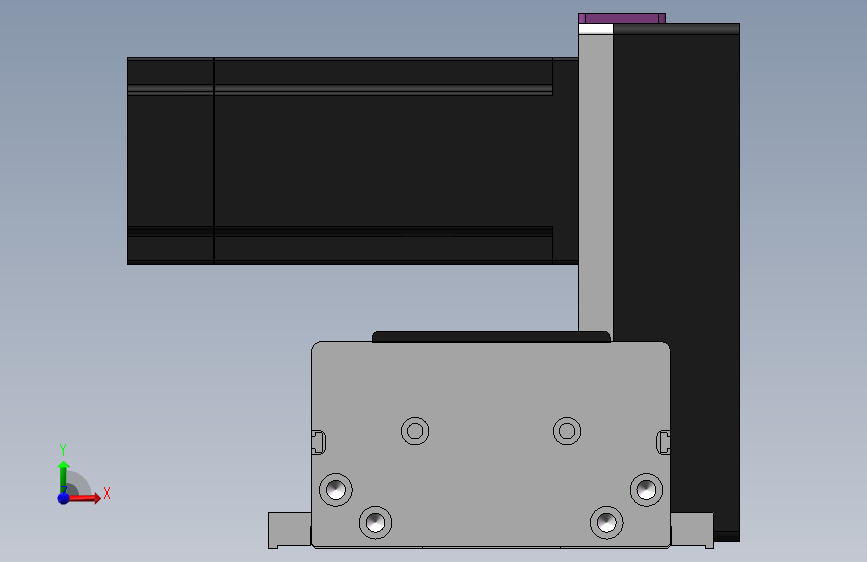Select the gray vertical mounting plate

click(596, 183)
